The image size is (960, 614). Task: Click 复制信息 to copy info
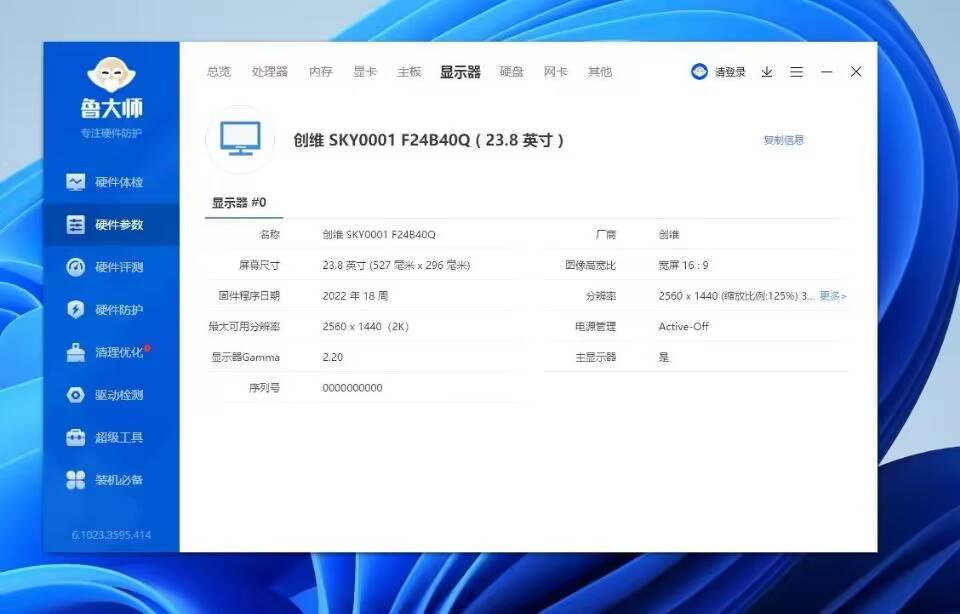784,140
